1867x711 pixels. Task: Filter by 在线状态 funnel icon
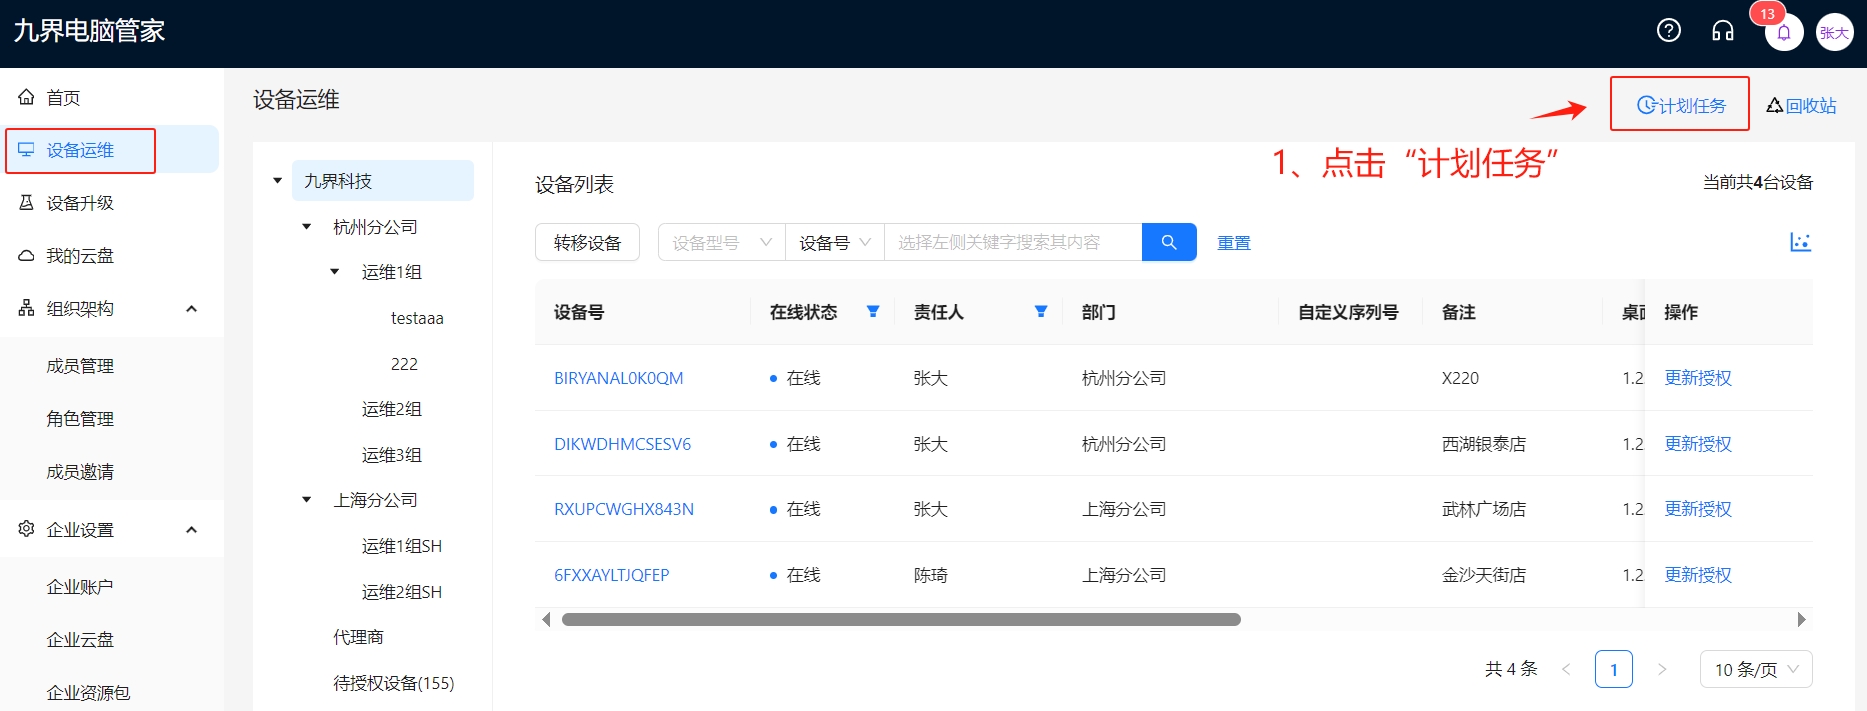click(873, 312)
